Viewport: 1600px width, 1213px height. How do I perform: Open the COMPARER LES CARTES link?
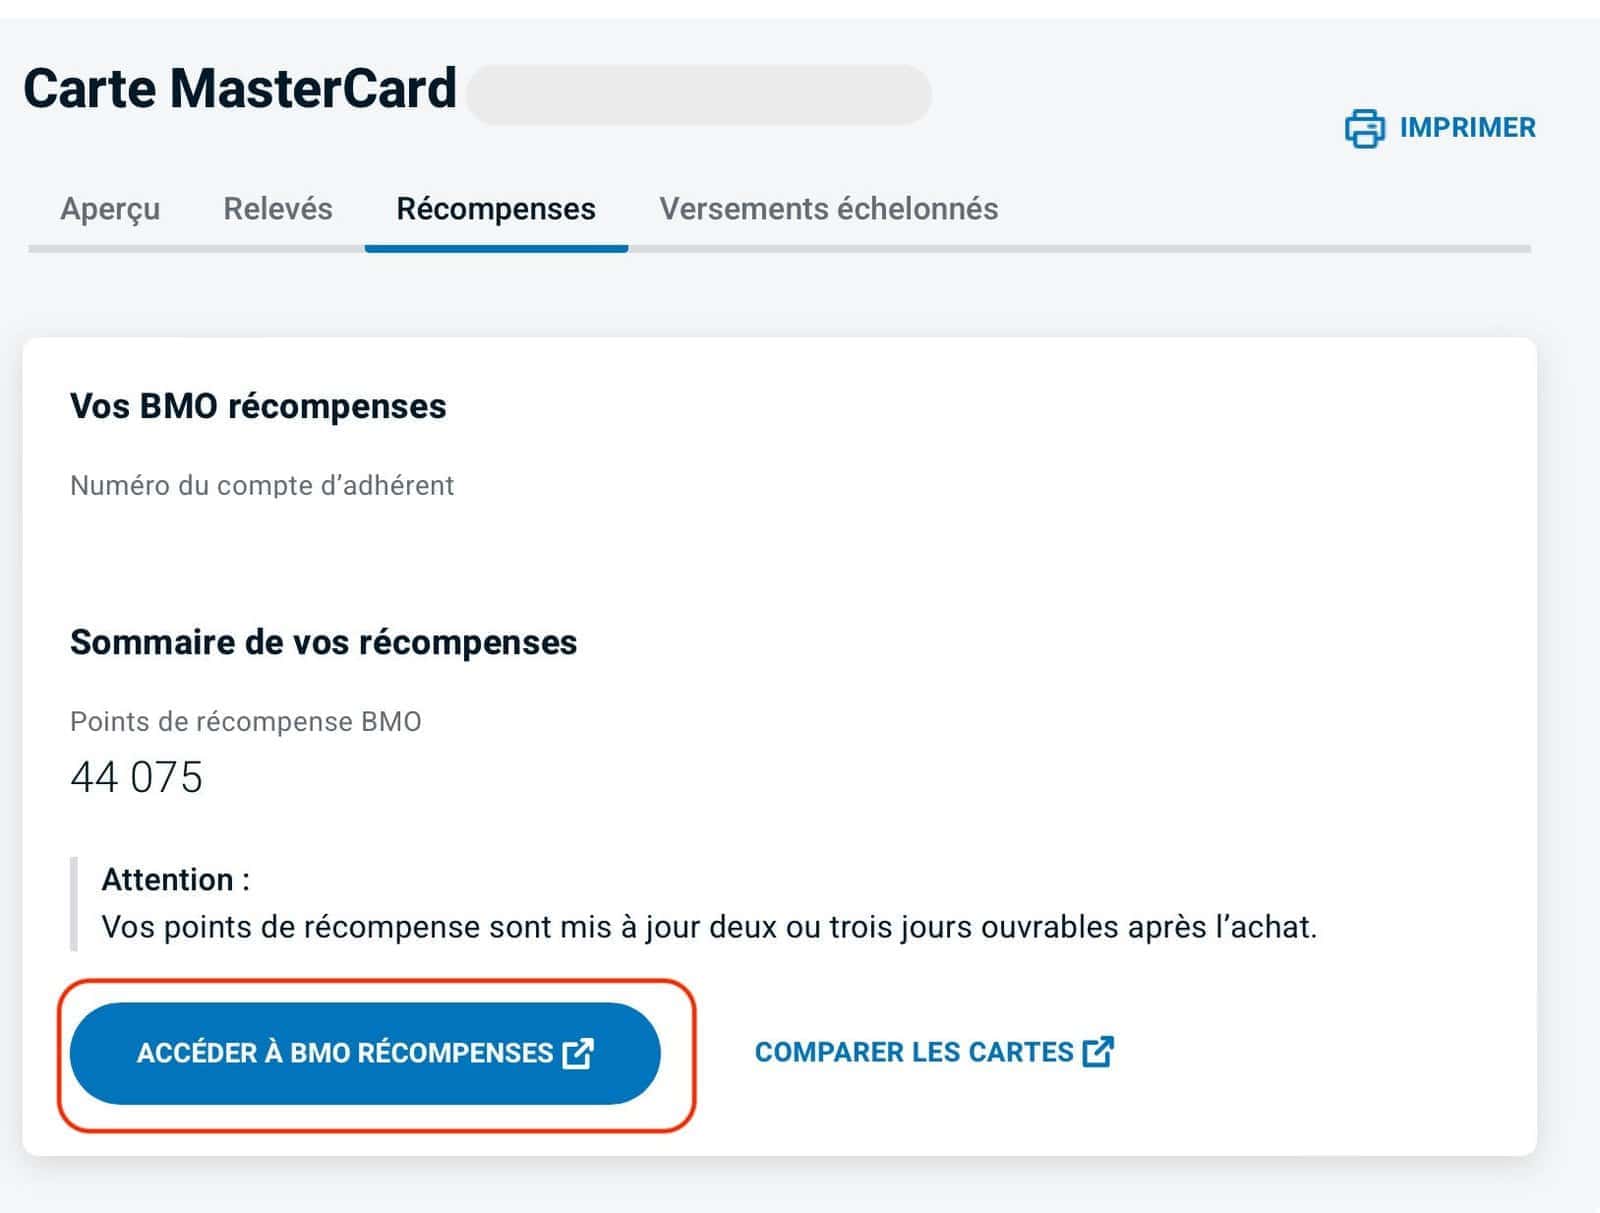pos(913,1051)
